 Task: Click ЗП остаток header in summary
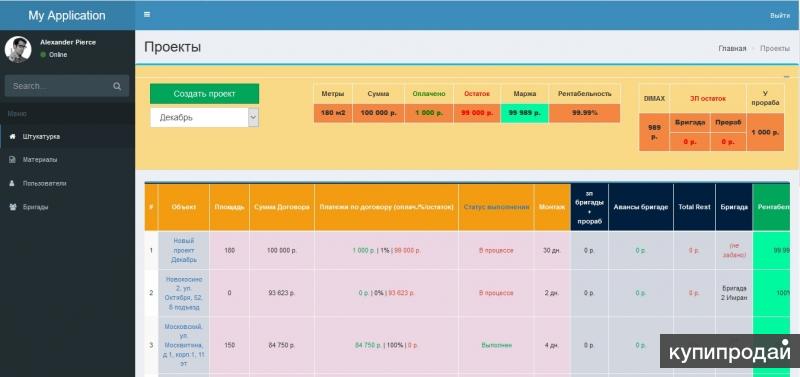pos(708,99)
